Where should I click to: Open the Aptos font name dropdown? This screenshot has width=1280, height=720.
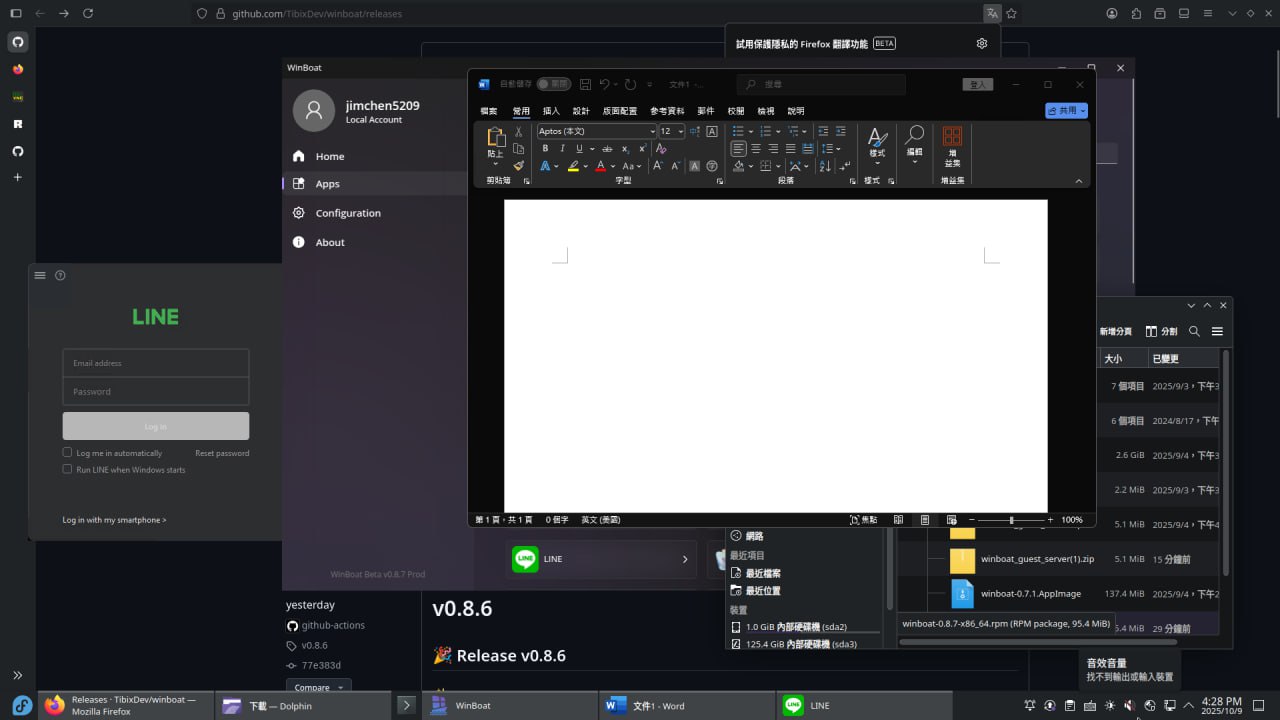click(652, 131)
